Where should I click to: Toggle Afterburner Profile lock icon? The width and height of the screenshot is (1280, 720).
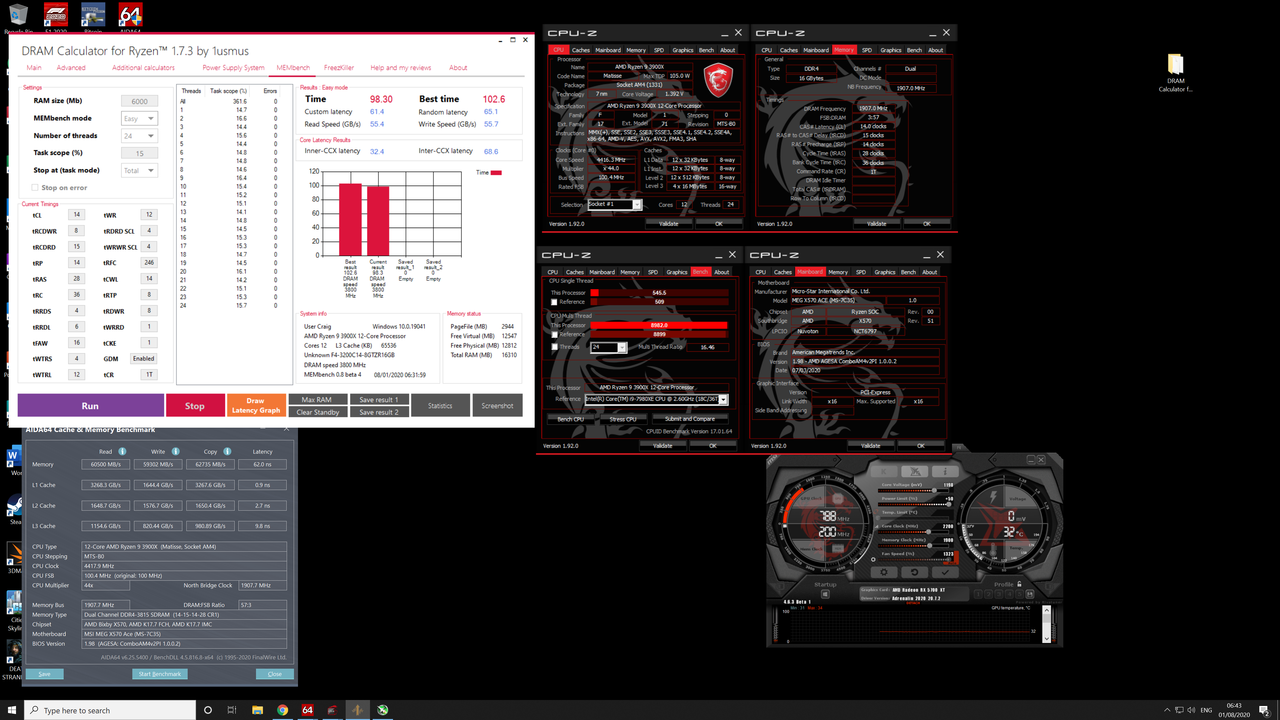click(x=1019, y=584)
